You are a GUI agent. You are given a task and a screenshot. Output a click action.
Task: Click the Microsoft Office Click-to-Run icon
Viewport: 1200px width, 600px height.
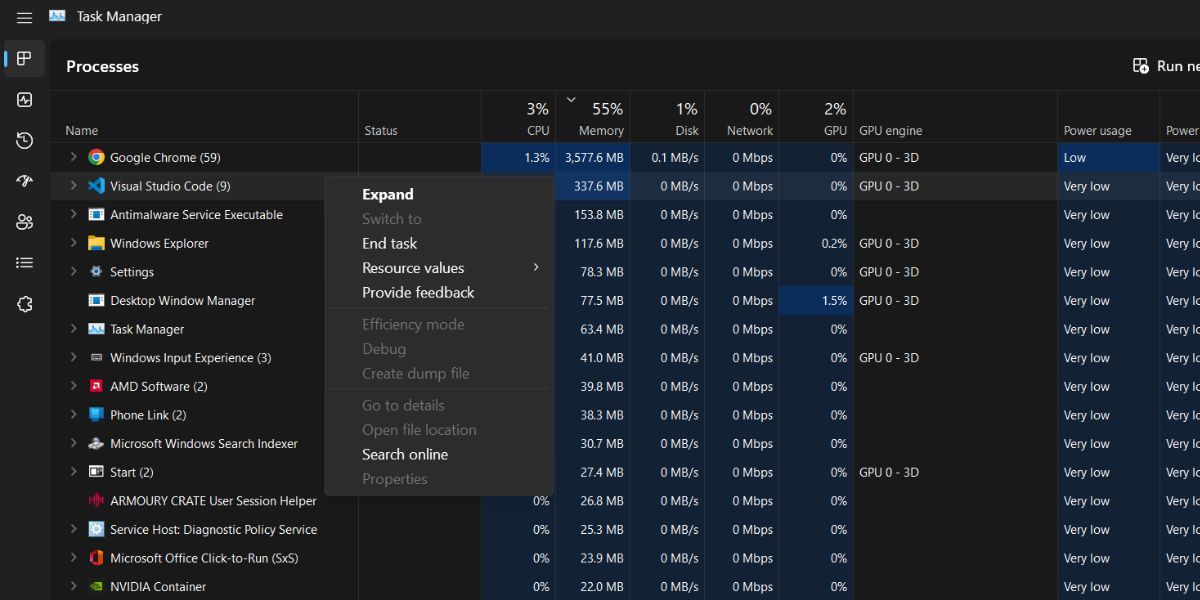(96, 558)
